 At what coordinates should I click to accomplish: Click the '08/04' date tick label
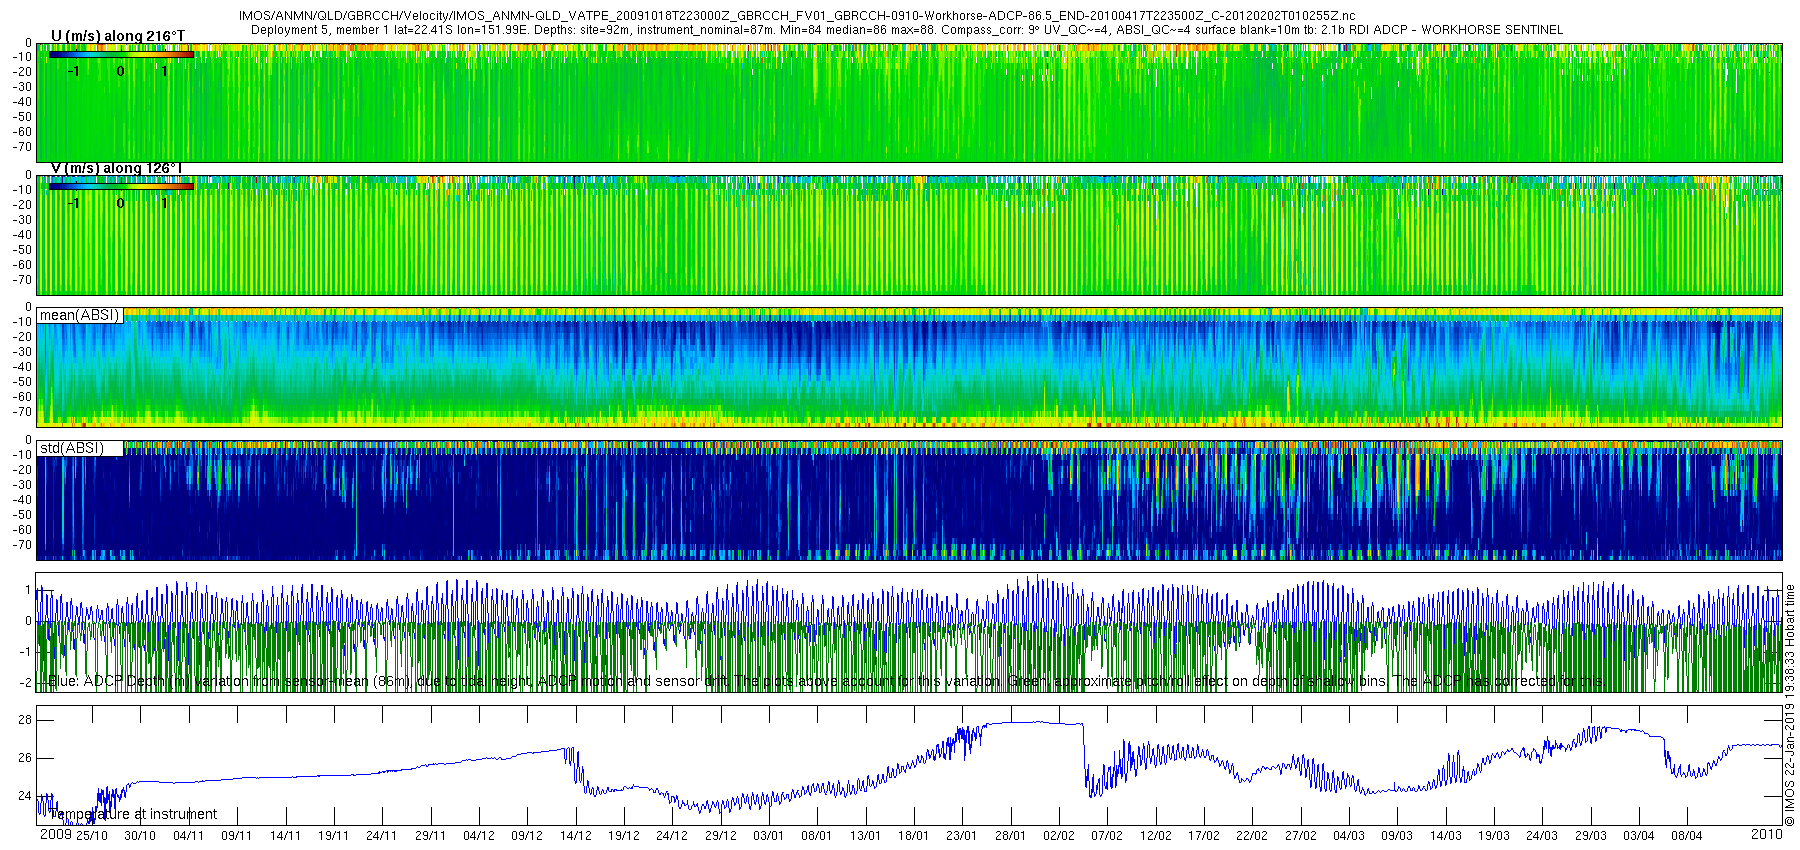(x=1687, y=836)
